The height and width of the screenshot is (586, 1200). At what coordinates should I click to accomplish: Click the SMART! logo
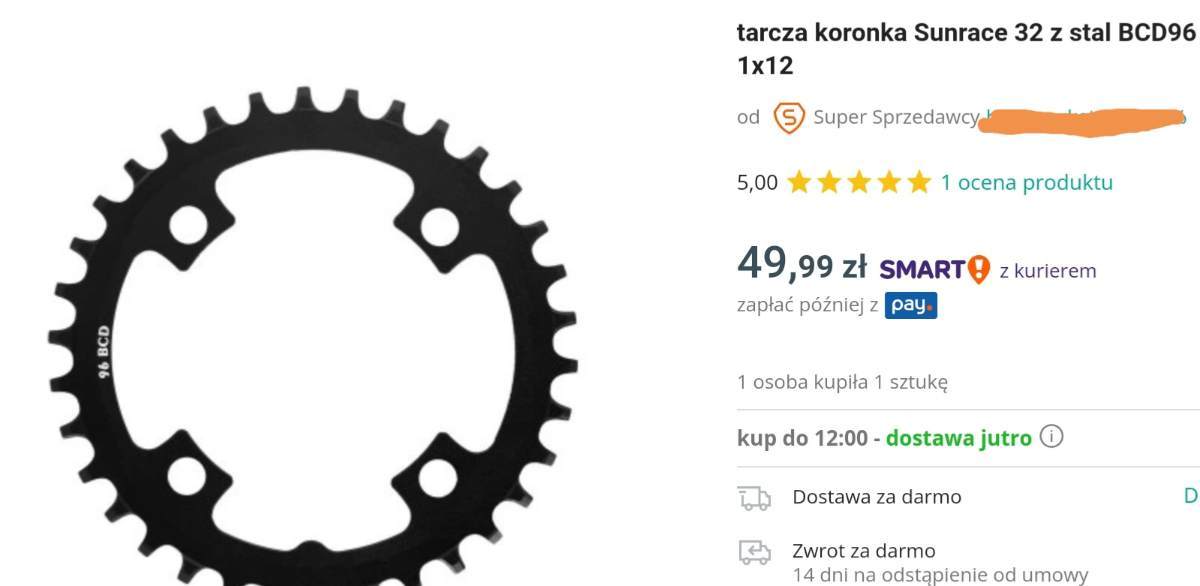935,269
